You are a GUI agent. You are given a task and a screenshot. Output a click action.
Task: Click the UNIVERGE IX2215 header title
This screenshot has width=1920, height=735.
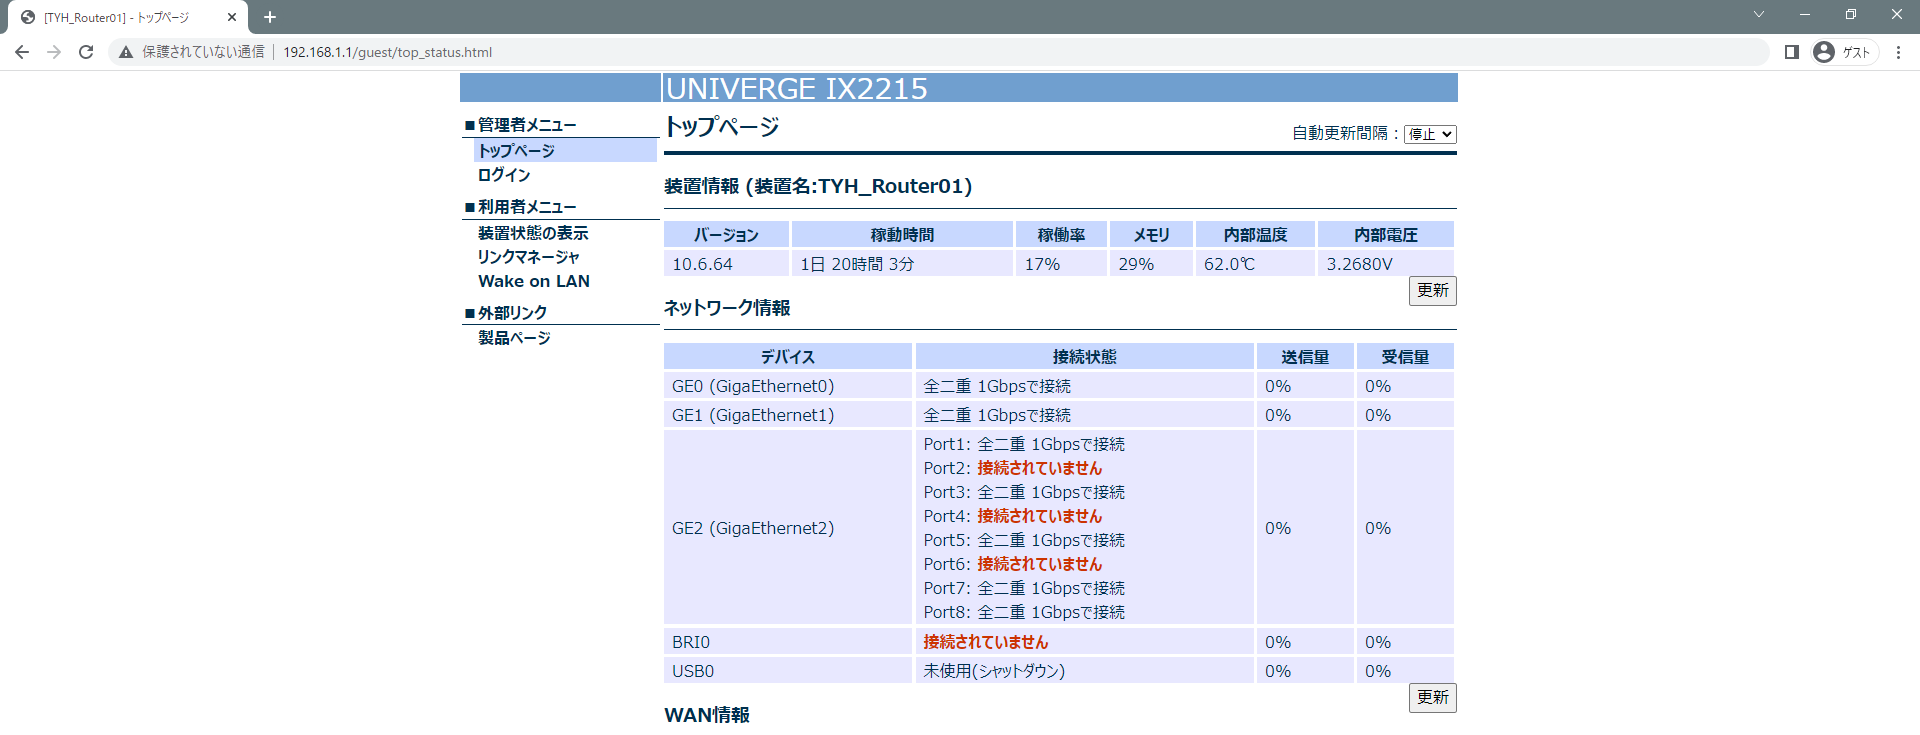797,88
